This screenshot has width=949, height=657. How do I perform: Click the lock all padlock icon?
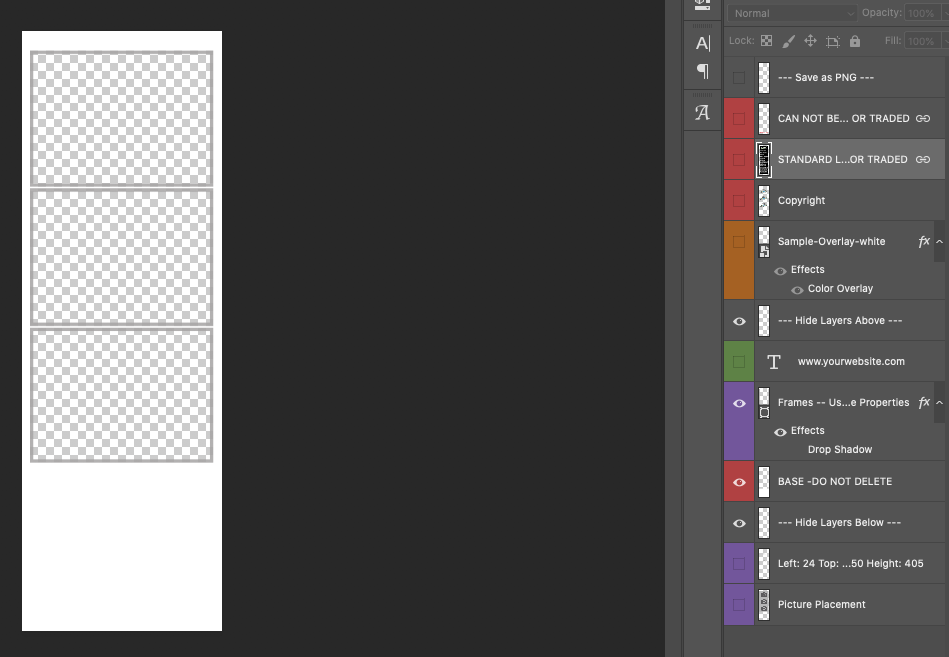coord(855,41)
